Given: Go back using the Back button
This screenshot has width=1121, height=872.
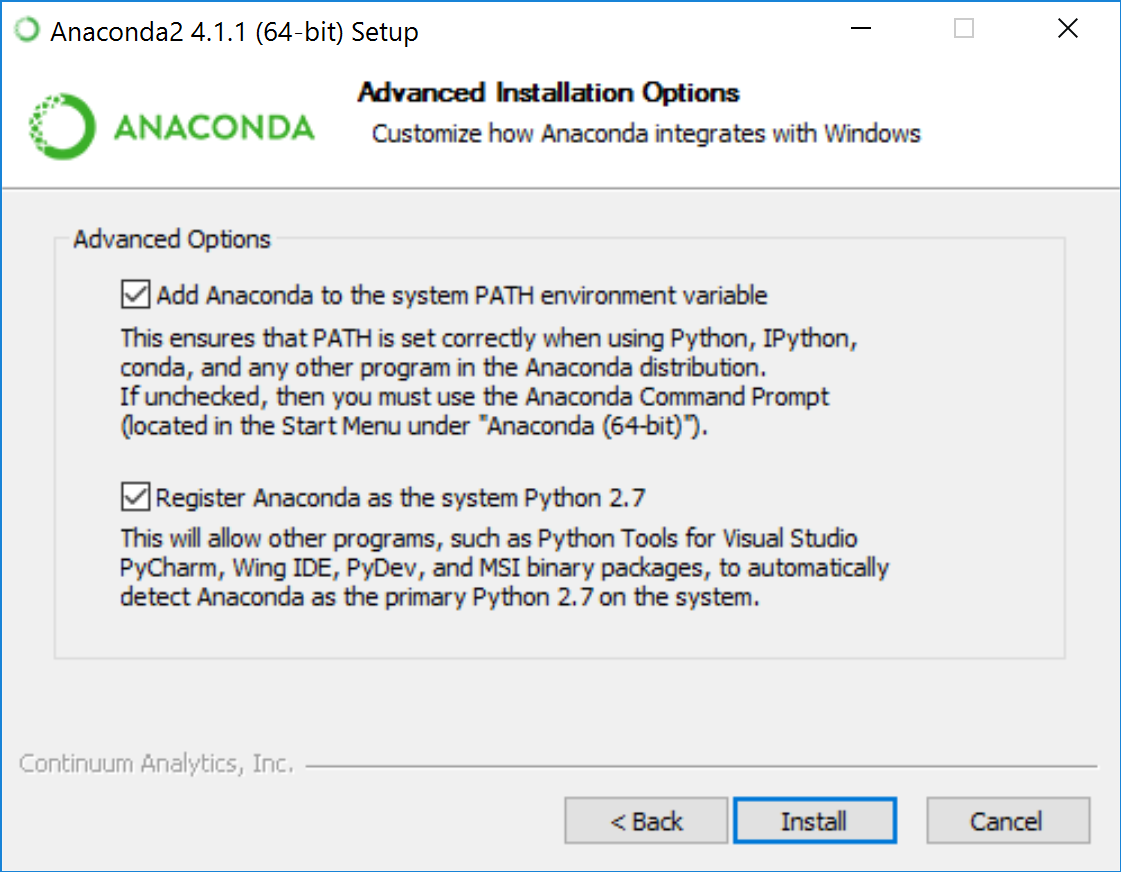Looking at the screenshot, I should click(x=645, y=820).
